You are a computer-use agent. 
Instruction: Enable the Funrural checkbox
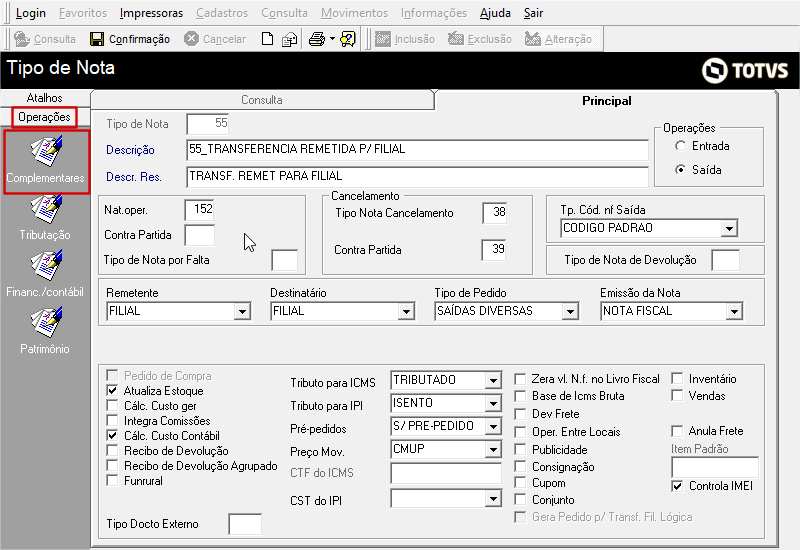coord(112,481)
